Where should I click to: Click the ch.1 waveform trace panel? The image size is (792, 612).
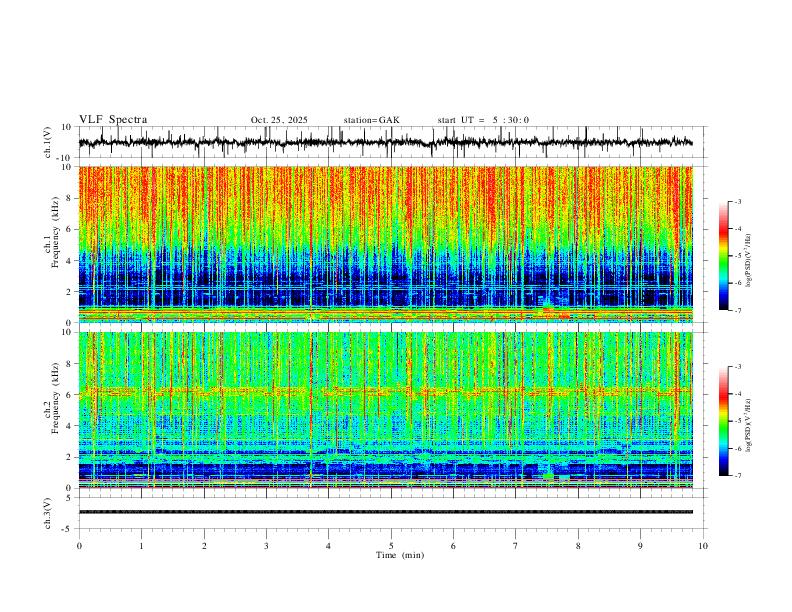(x=391, y=142)
